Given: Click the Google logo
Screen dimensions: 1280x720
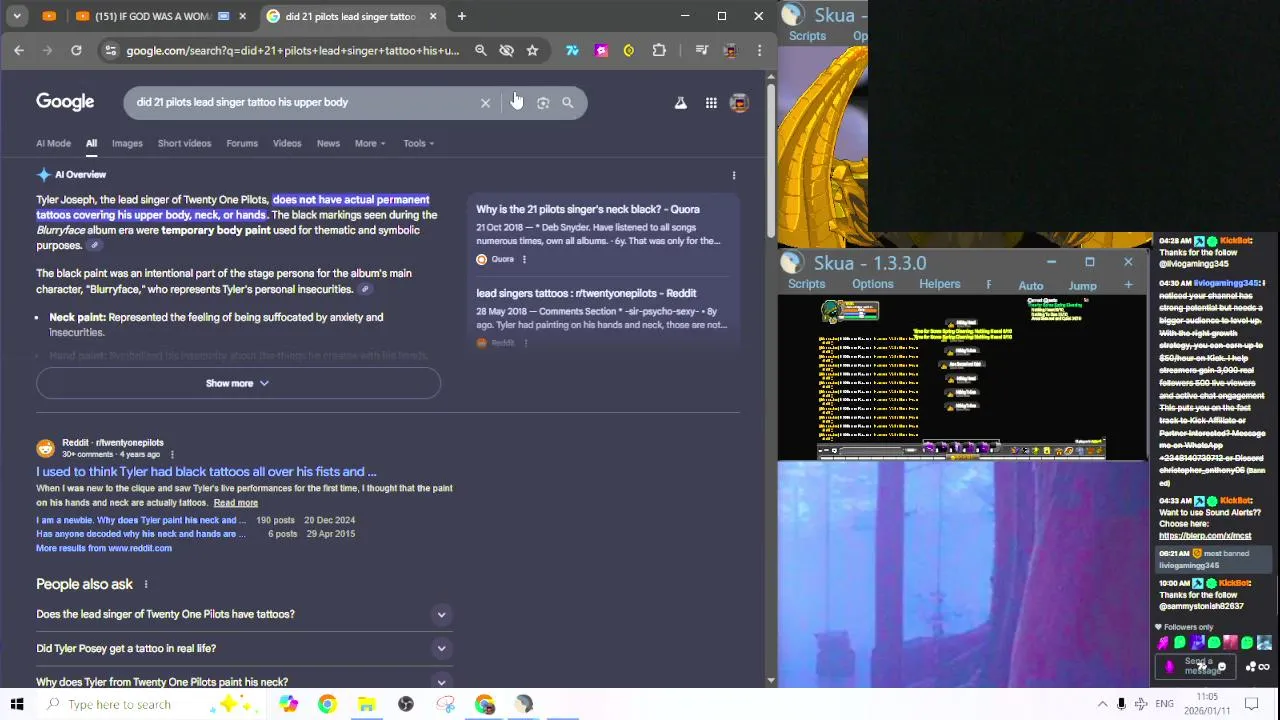Looking at the screenshot, I should pyautogui.click(x=65, y=102).
